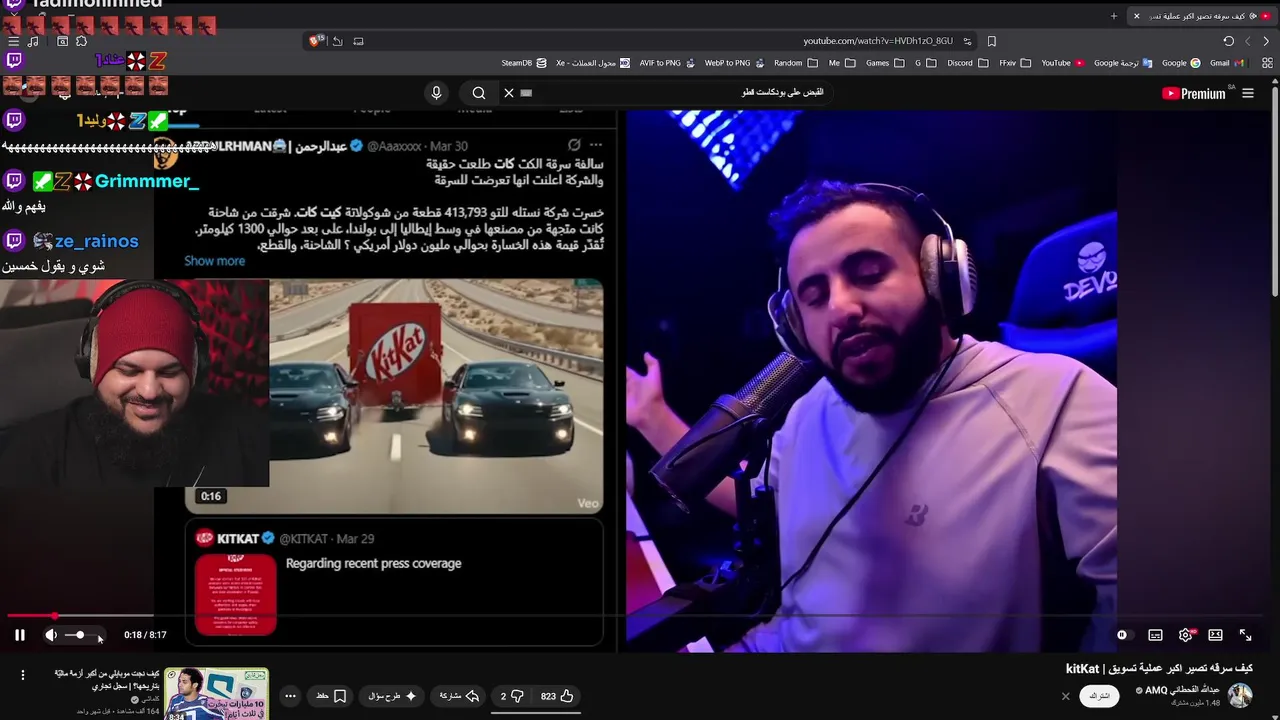Click the YouTube search magnifier button
The image size is (1280, 720).
coord(479,93)
